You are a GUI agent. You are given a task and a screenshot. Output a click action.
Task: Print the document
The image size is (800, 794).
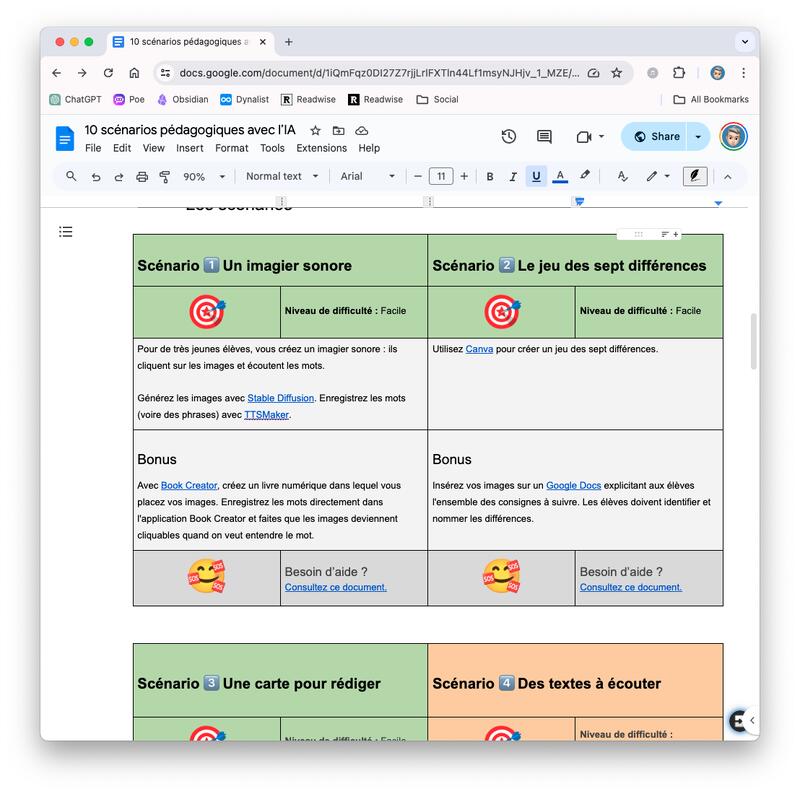point(142,177)
